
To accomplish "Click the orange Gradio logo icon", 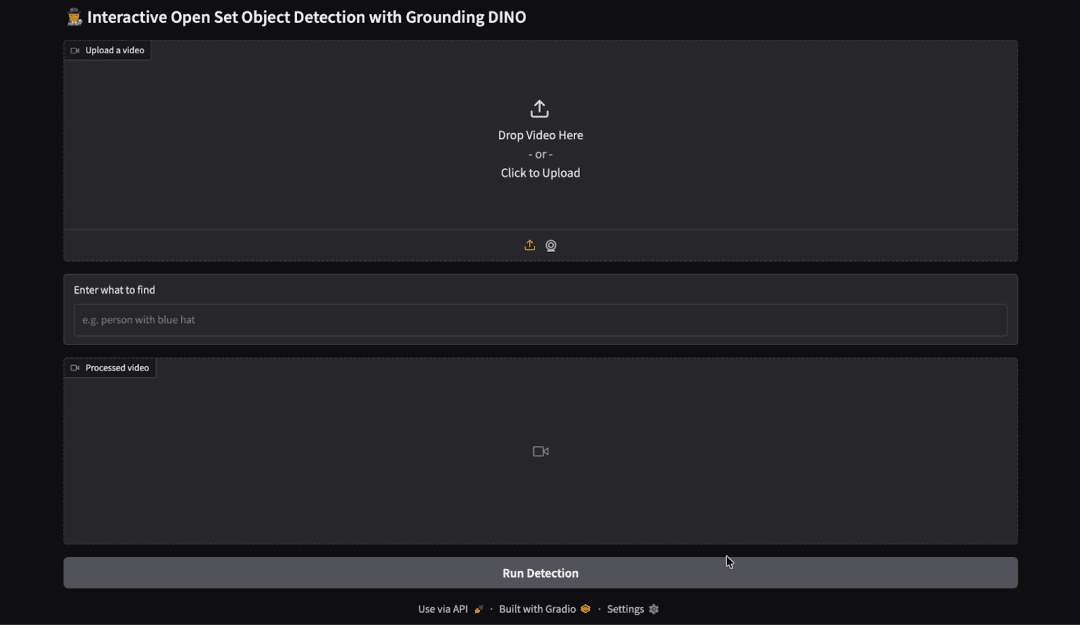I will [586, 609].
